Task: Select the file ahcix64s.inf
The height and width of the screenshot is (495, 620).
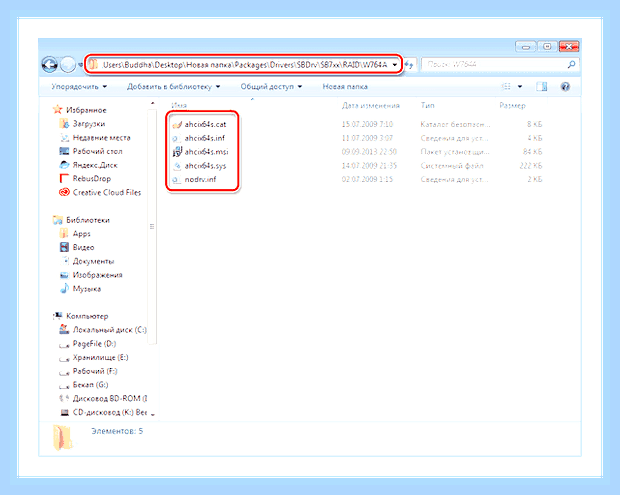Action: click(204, 138)
